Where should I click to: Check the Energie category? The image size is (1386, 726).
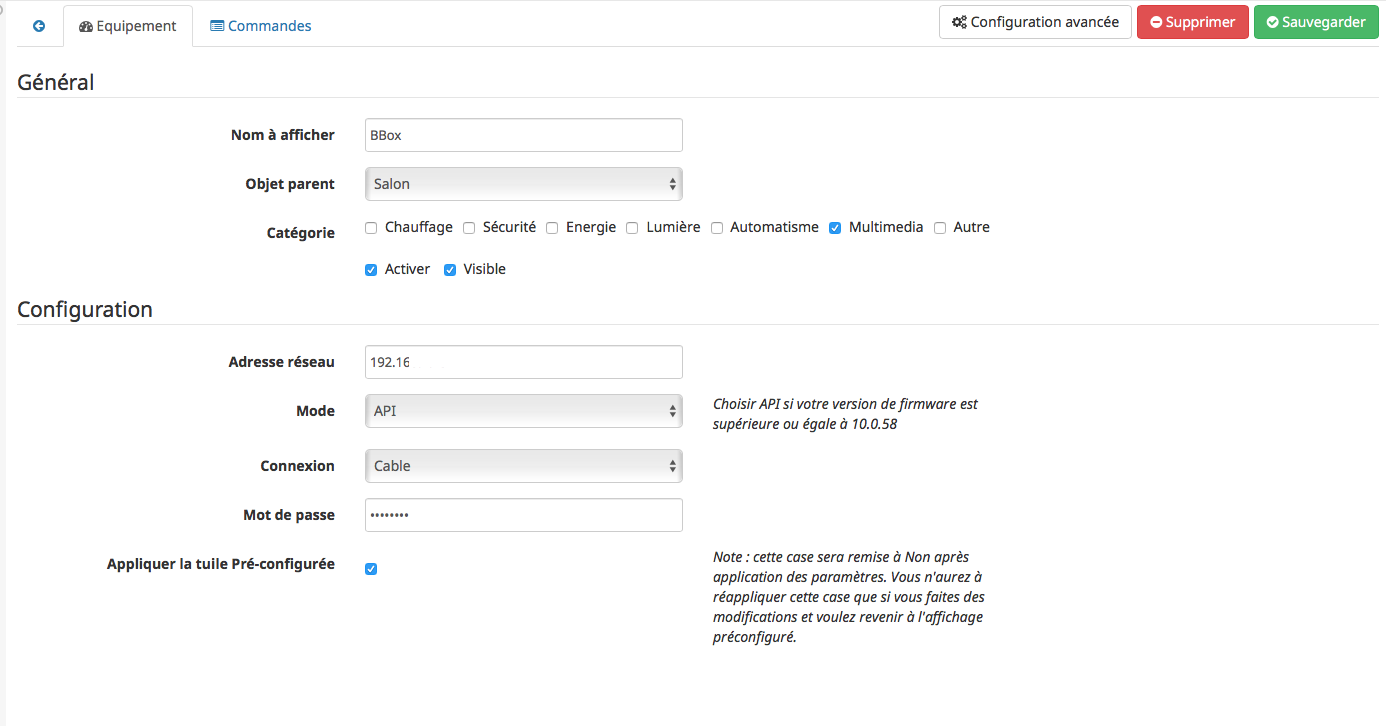coord(552,228)
